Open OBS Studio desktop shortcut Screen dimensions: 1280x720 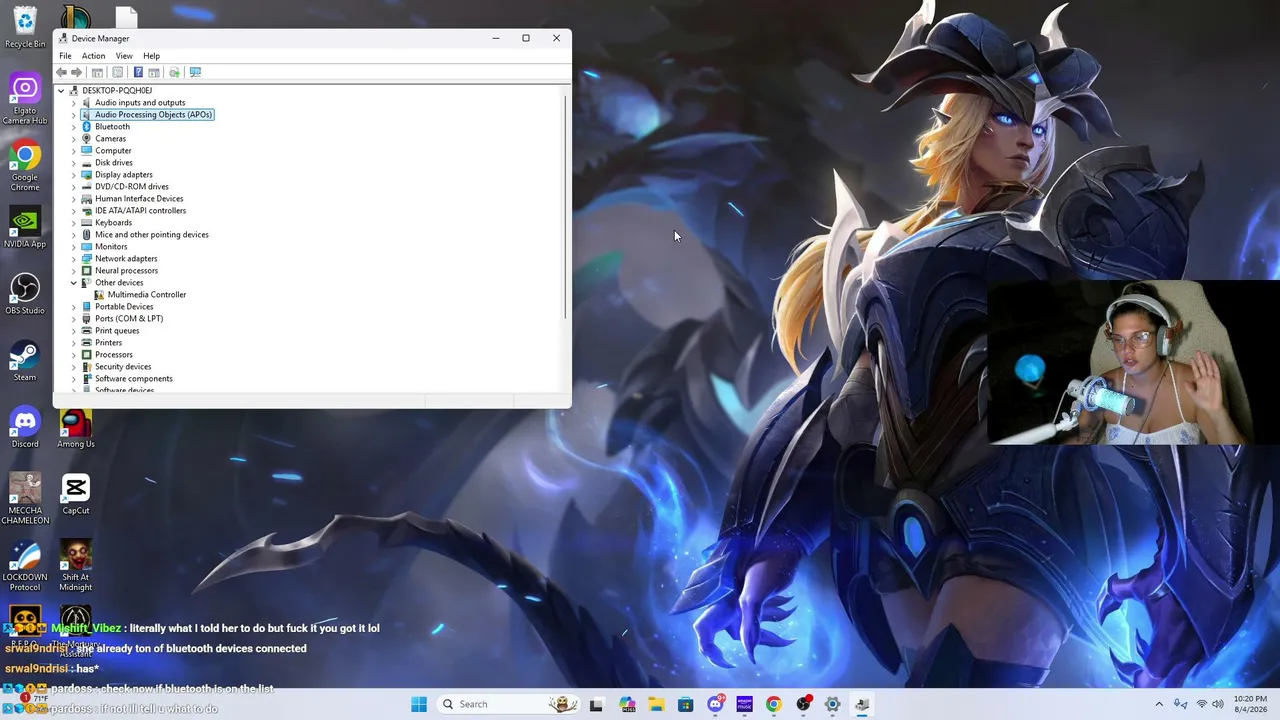[x=25, y=295]
